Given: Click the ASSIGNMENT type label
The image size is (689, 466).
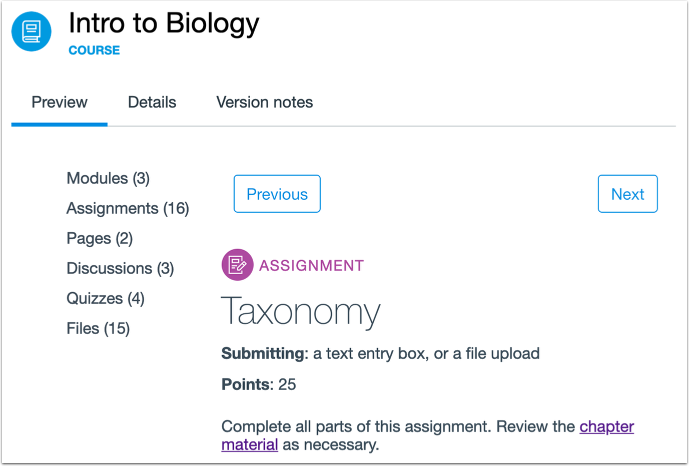Looking at the screenshot, I should pyautogui.click(x=311, y=266).
